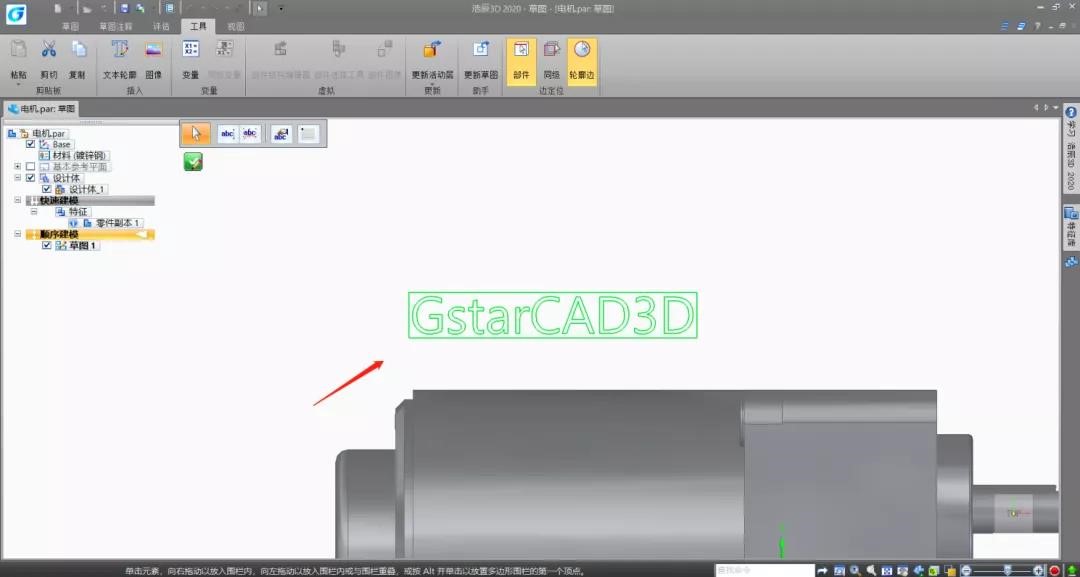Click the green upload arrow icon in status bar

(1072, 570)
